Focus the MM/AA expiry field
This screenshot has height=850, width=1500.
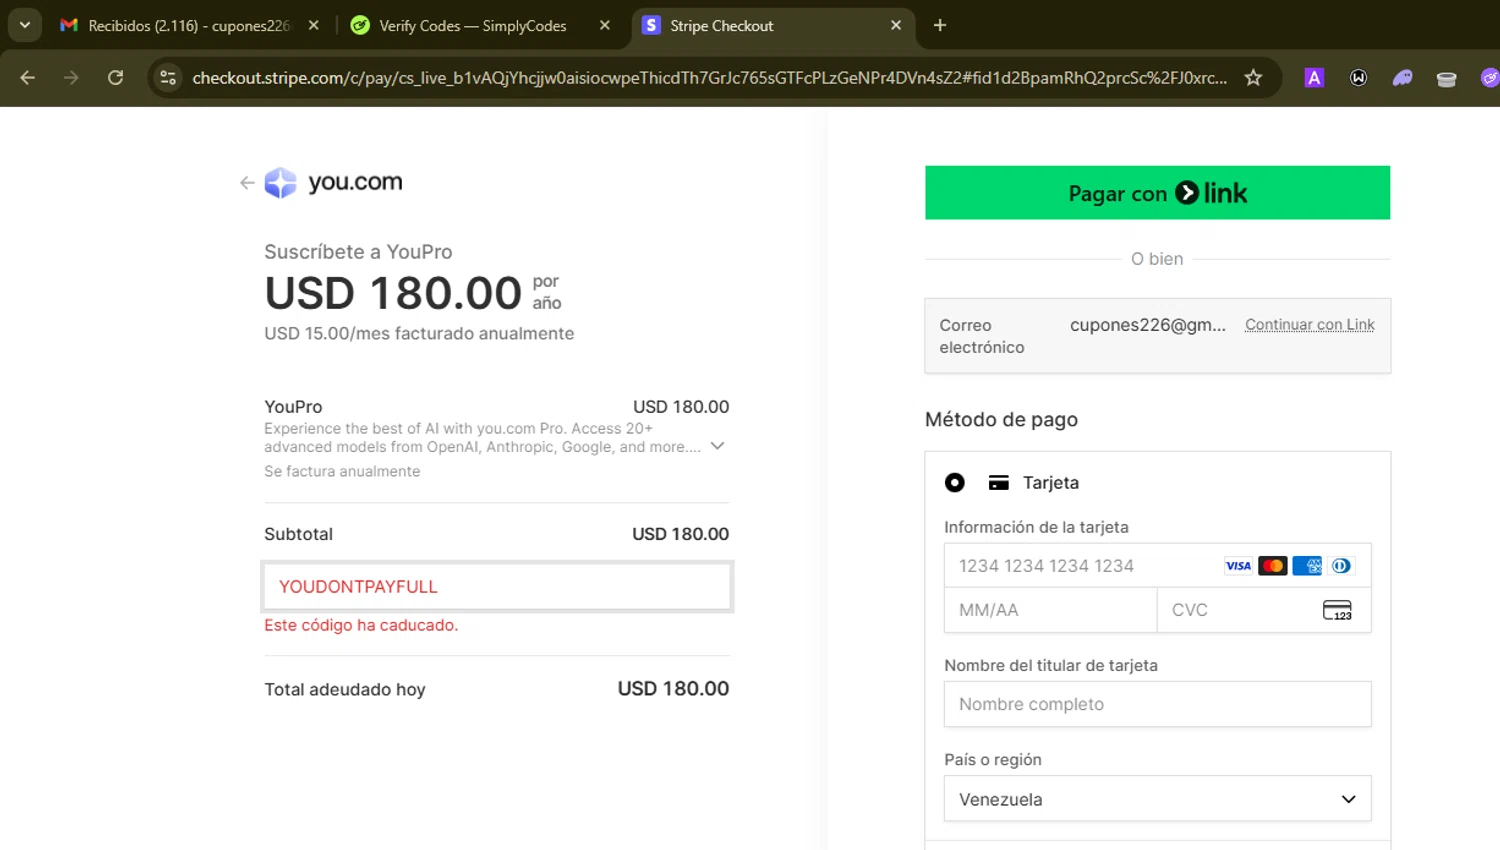[x=1050, y=610]
